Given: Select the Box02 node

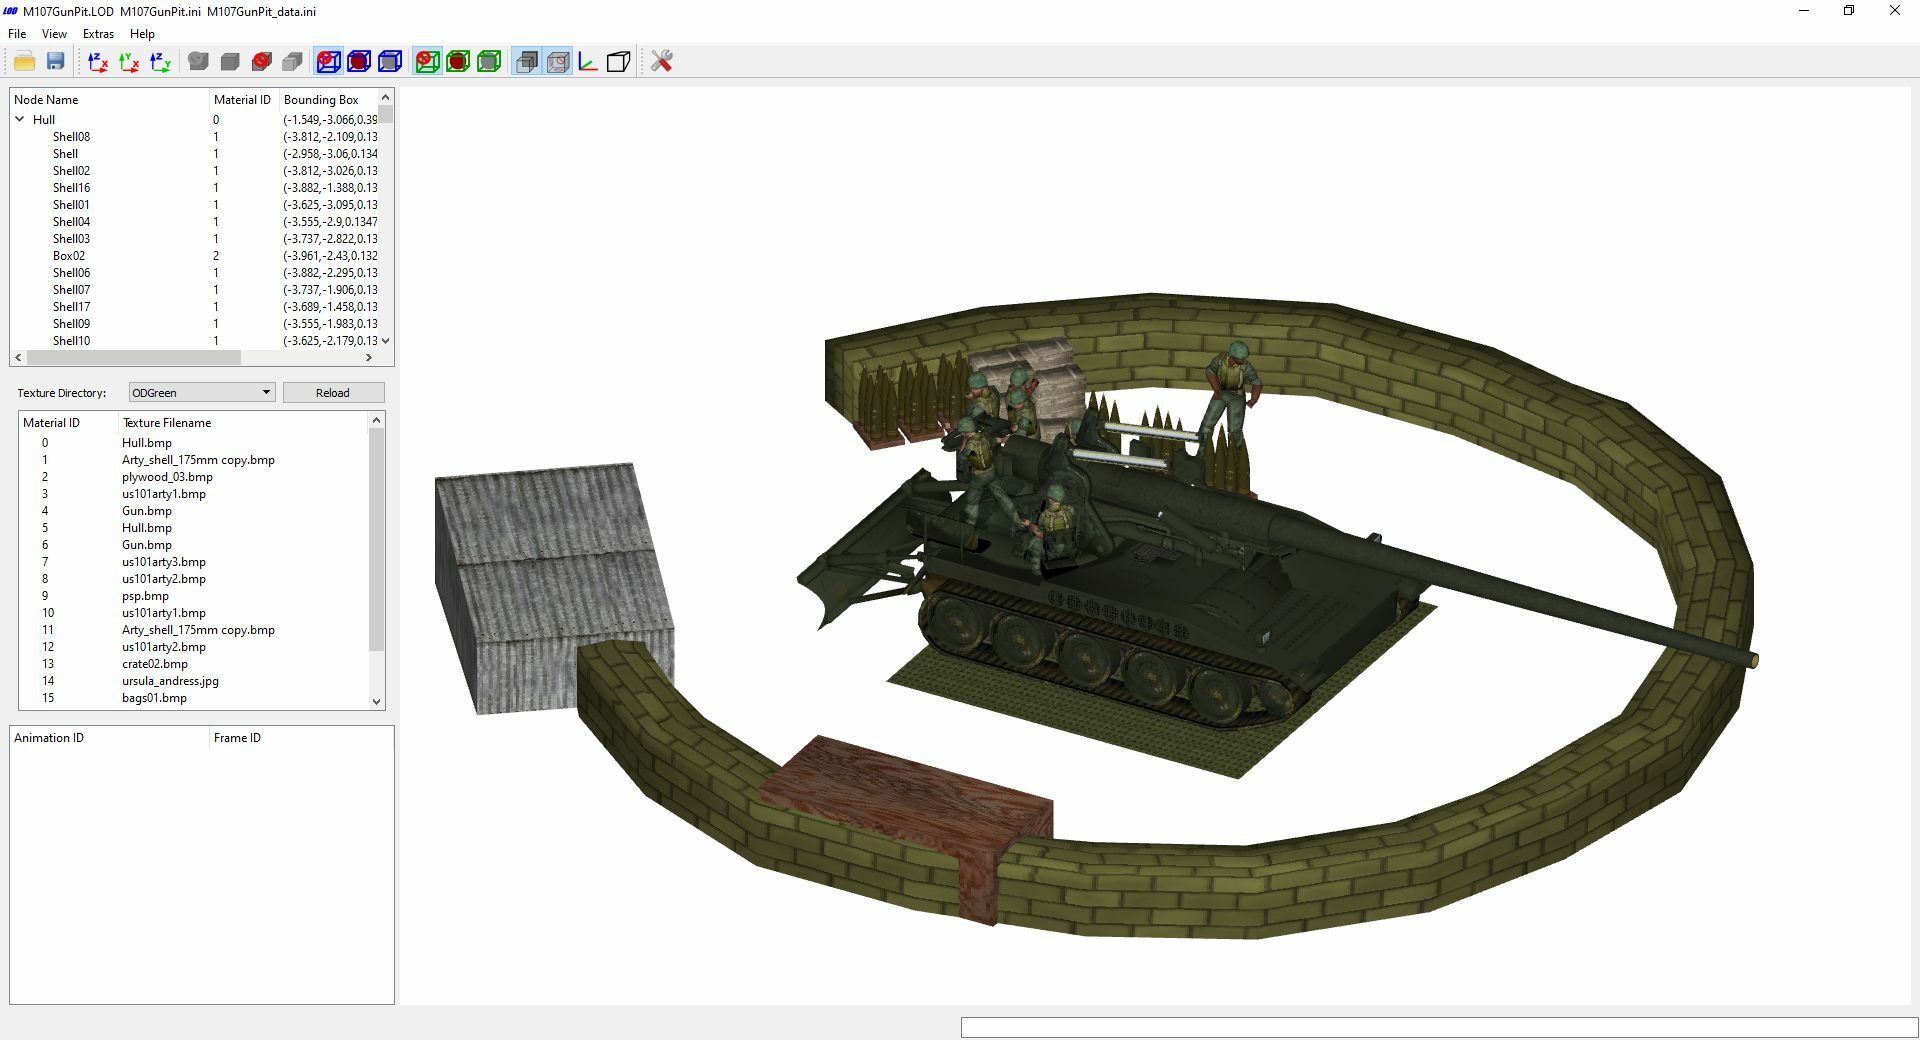Looking at the screenshot, I should (69, 256).
